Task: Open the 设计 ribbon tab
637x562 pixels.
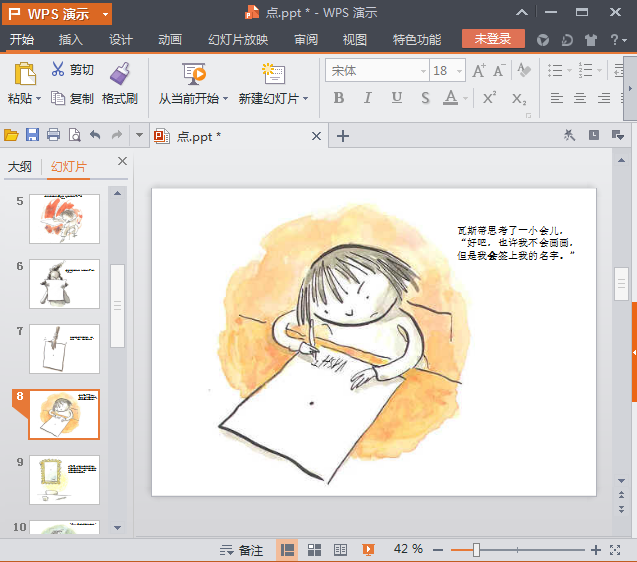Action: (x=121, y=39)
